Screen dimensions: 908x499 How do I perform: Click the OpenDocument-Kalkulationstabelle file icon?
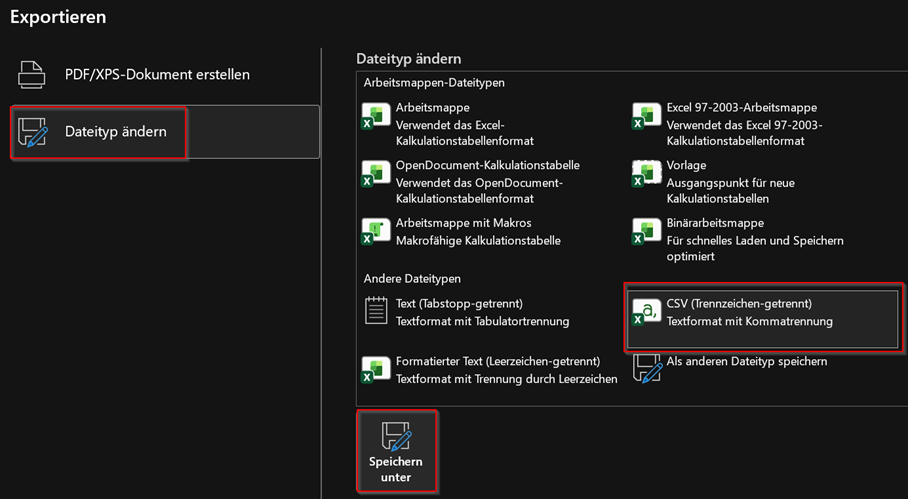[376, 174]
